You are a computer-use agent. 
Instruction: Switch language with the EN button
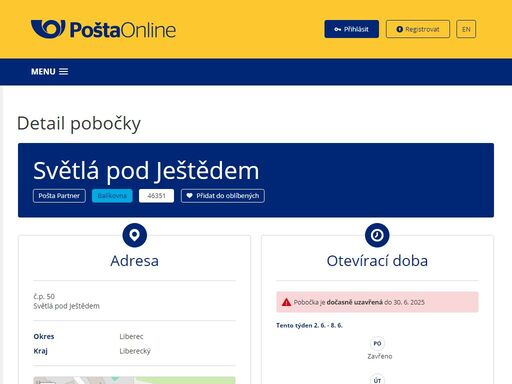(x=466, y=29)
